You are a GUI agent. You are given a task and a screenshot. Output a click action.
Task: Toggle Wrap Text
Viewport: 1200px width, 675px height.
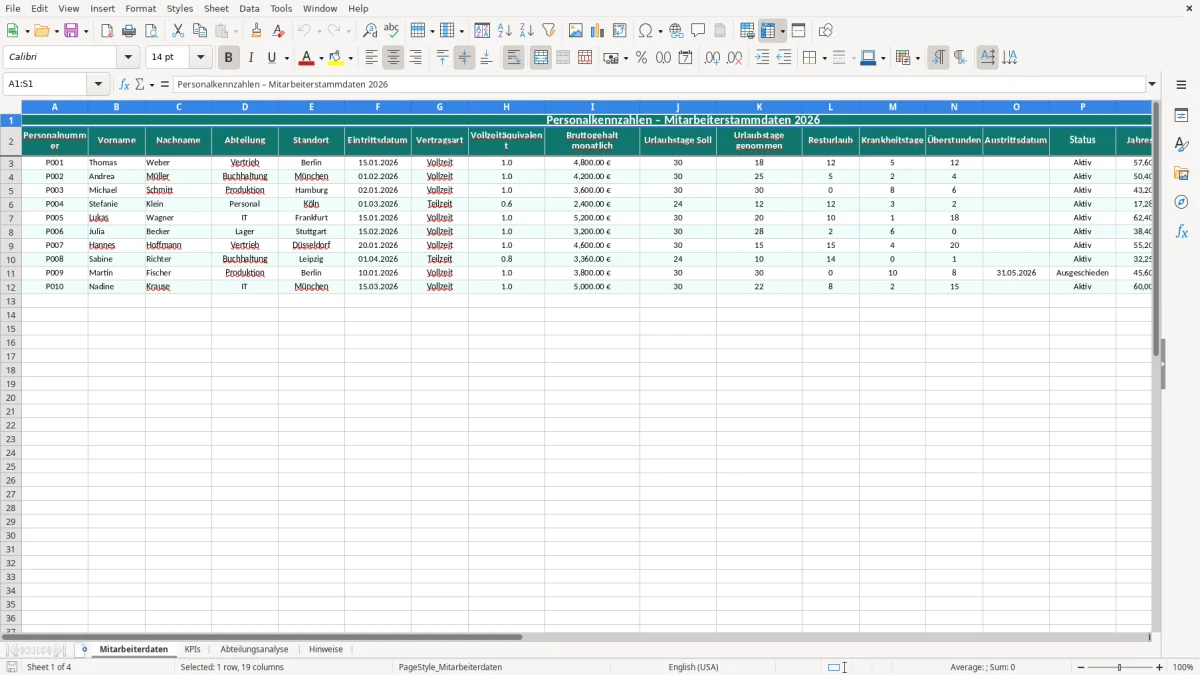(513, 58)
